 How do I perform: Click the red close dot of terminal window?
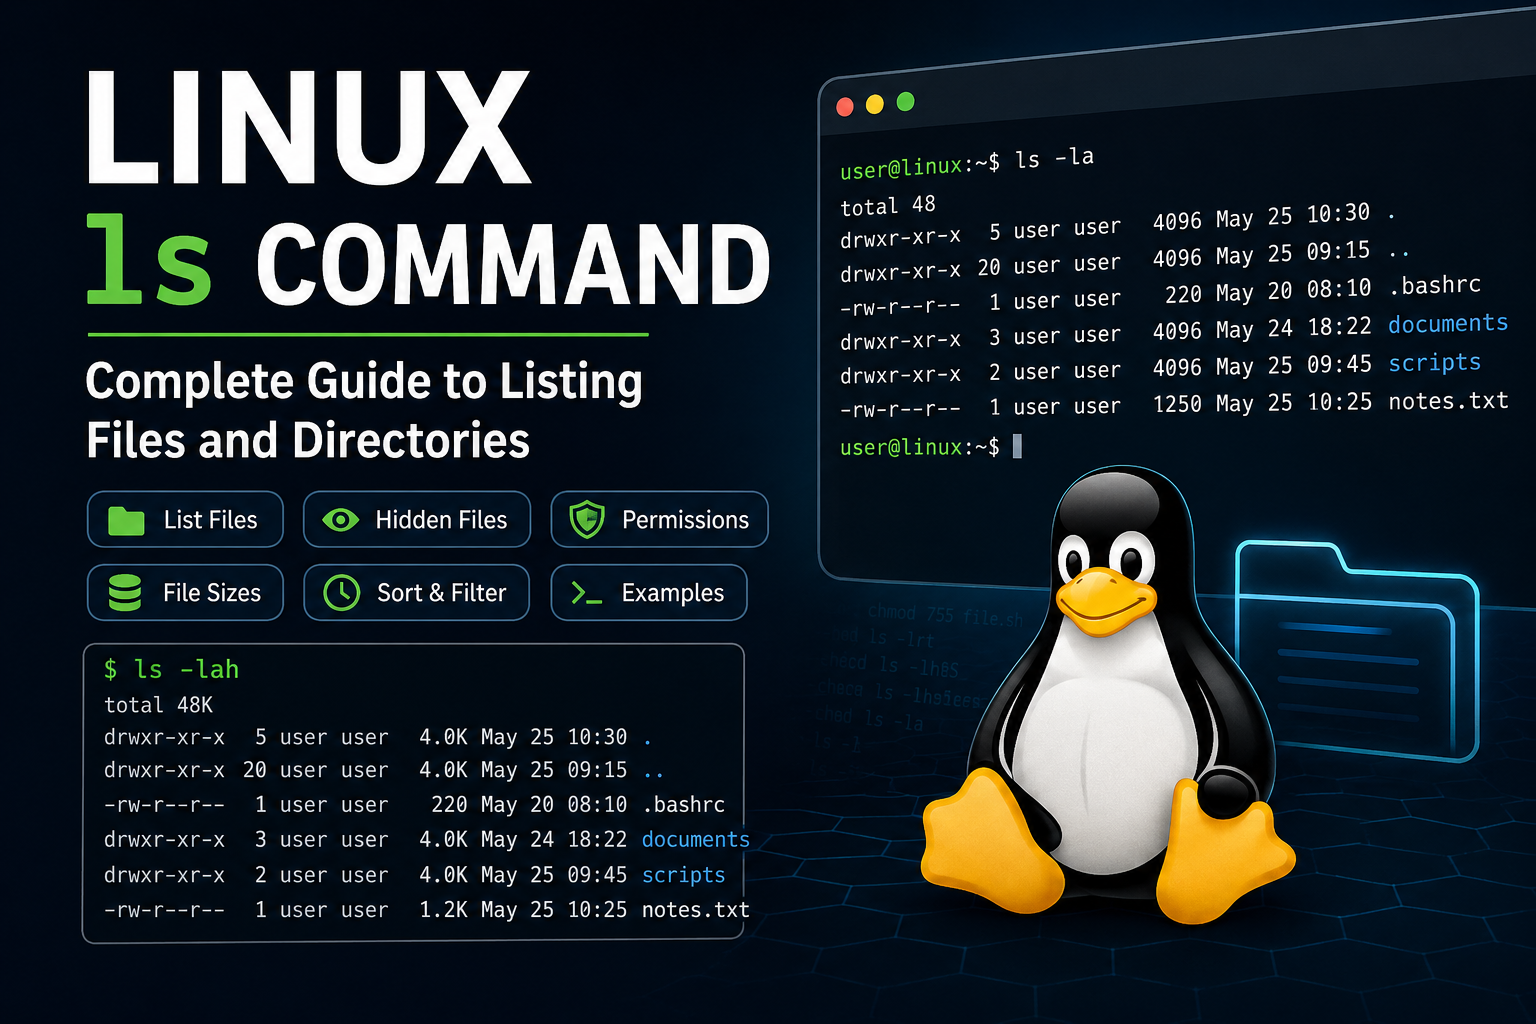[x=845, y=107]
